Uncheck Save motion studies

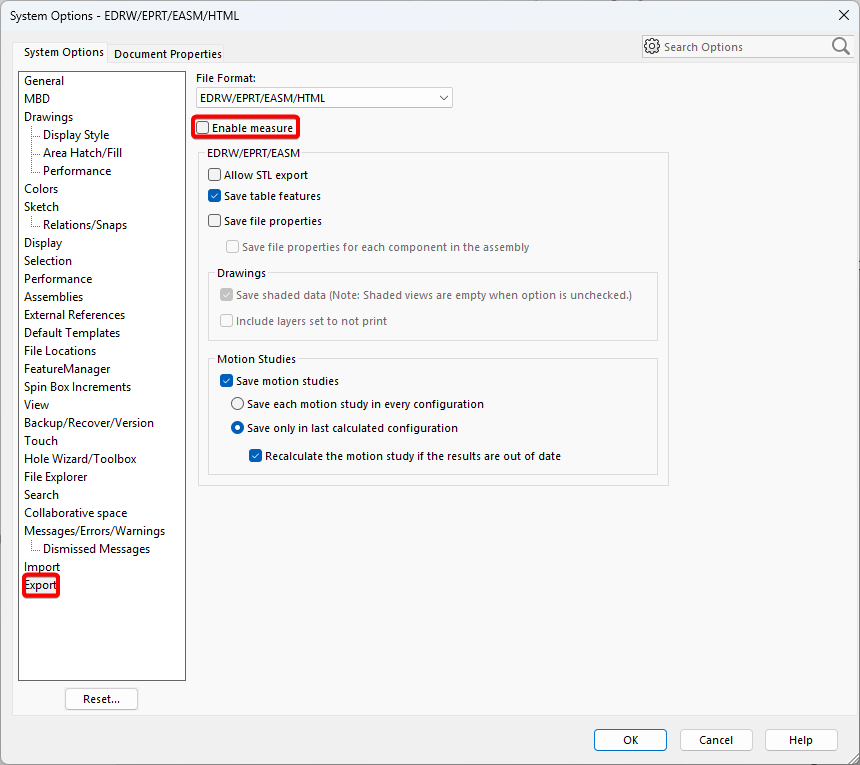[226, 381]
